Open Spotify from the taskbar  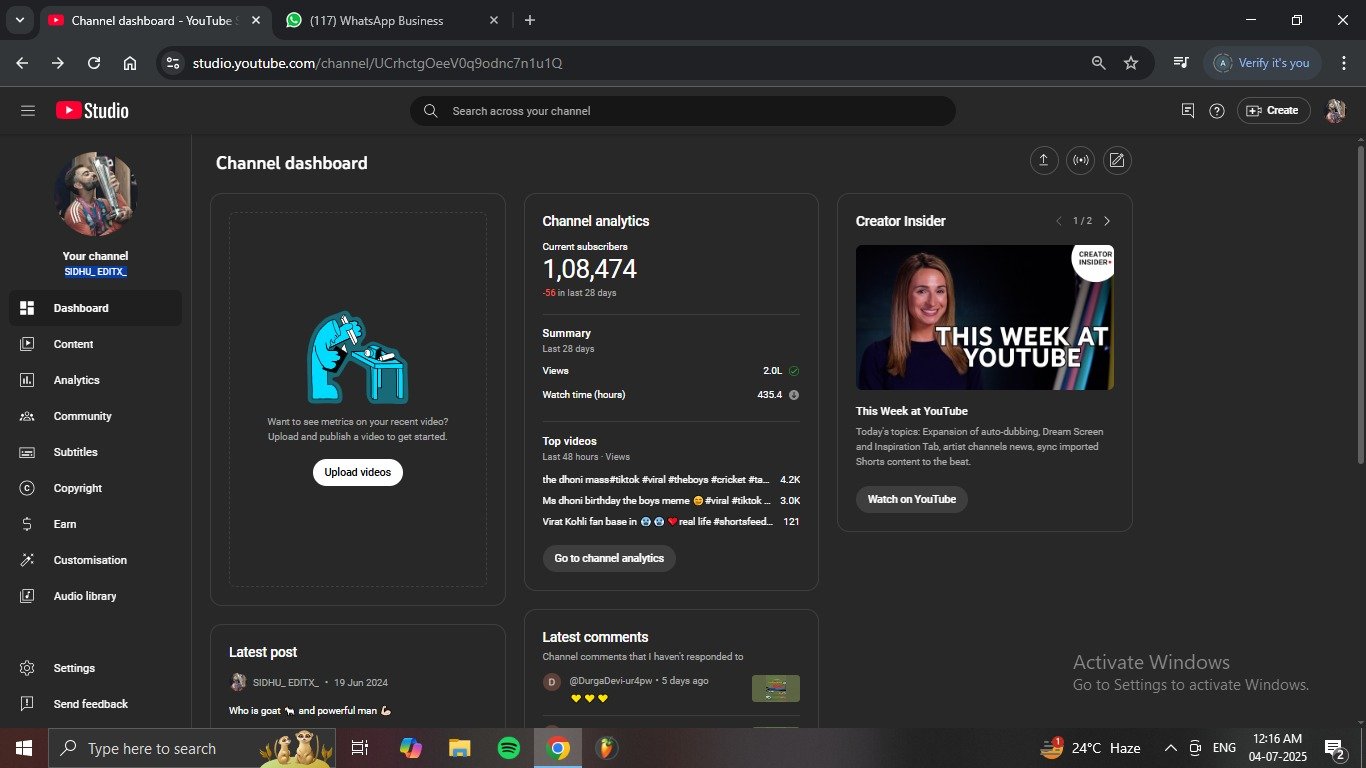pos(509,748)
